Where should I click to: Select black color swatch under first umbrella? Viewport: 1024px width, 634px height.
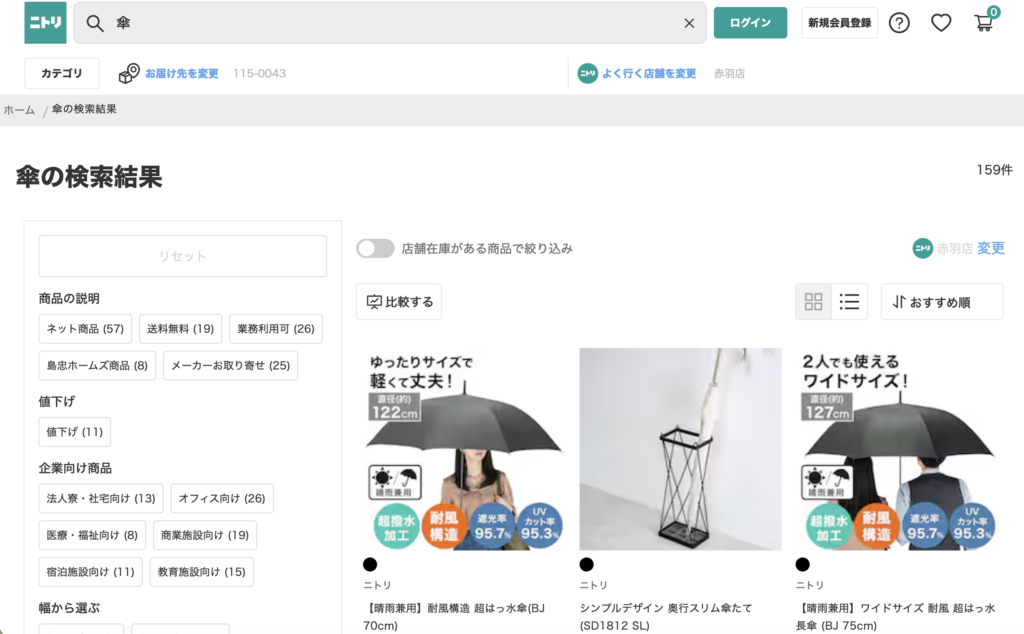(x=370, y=564)
